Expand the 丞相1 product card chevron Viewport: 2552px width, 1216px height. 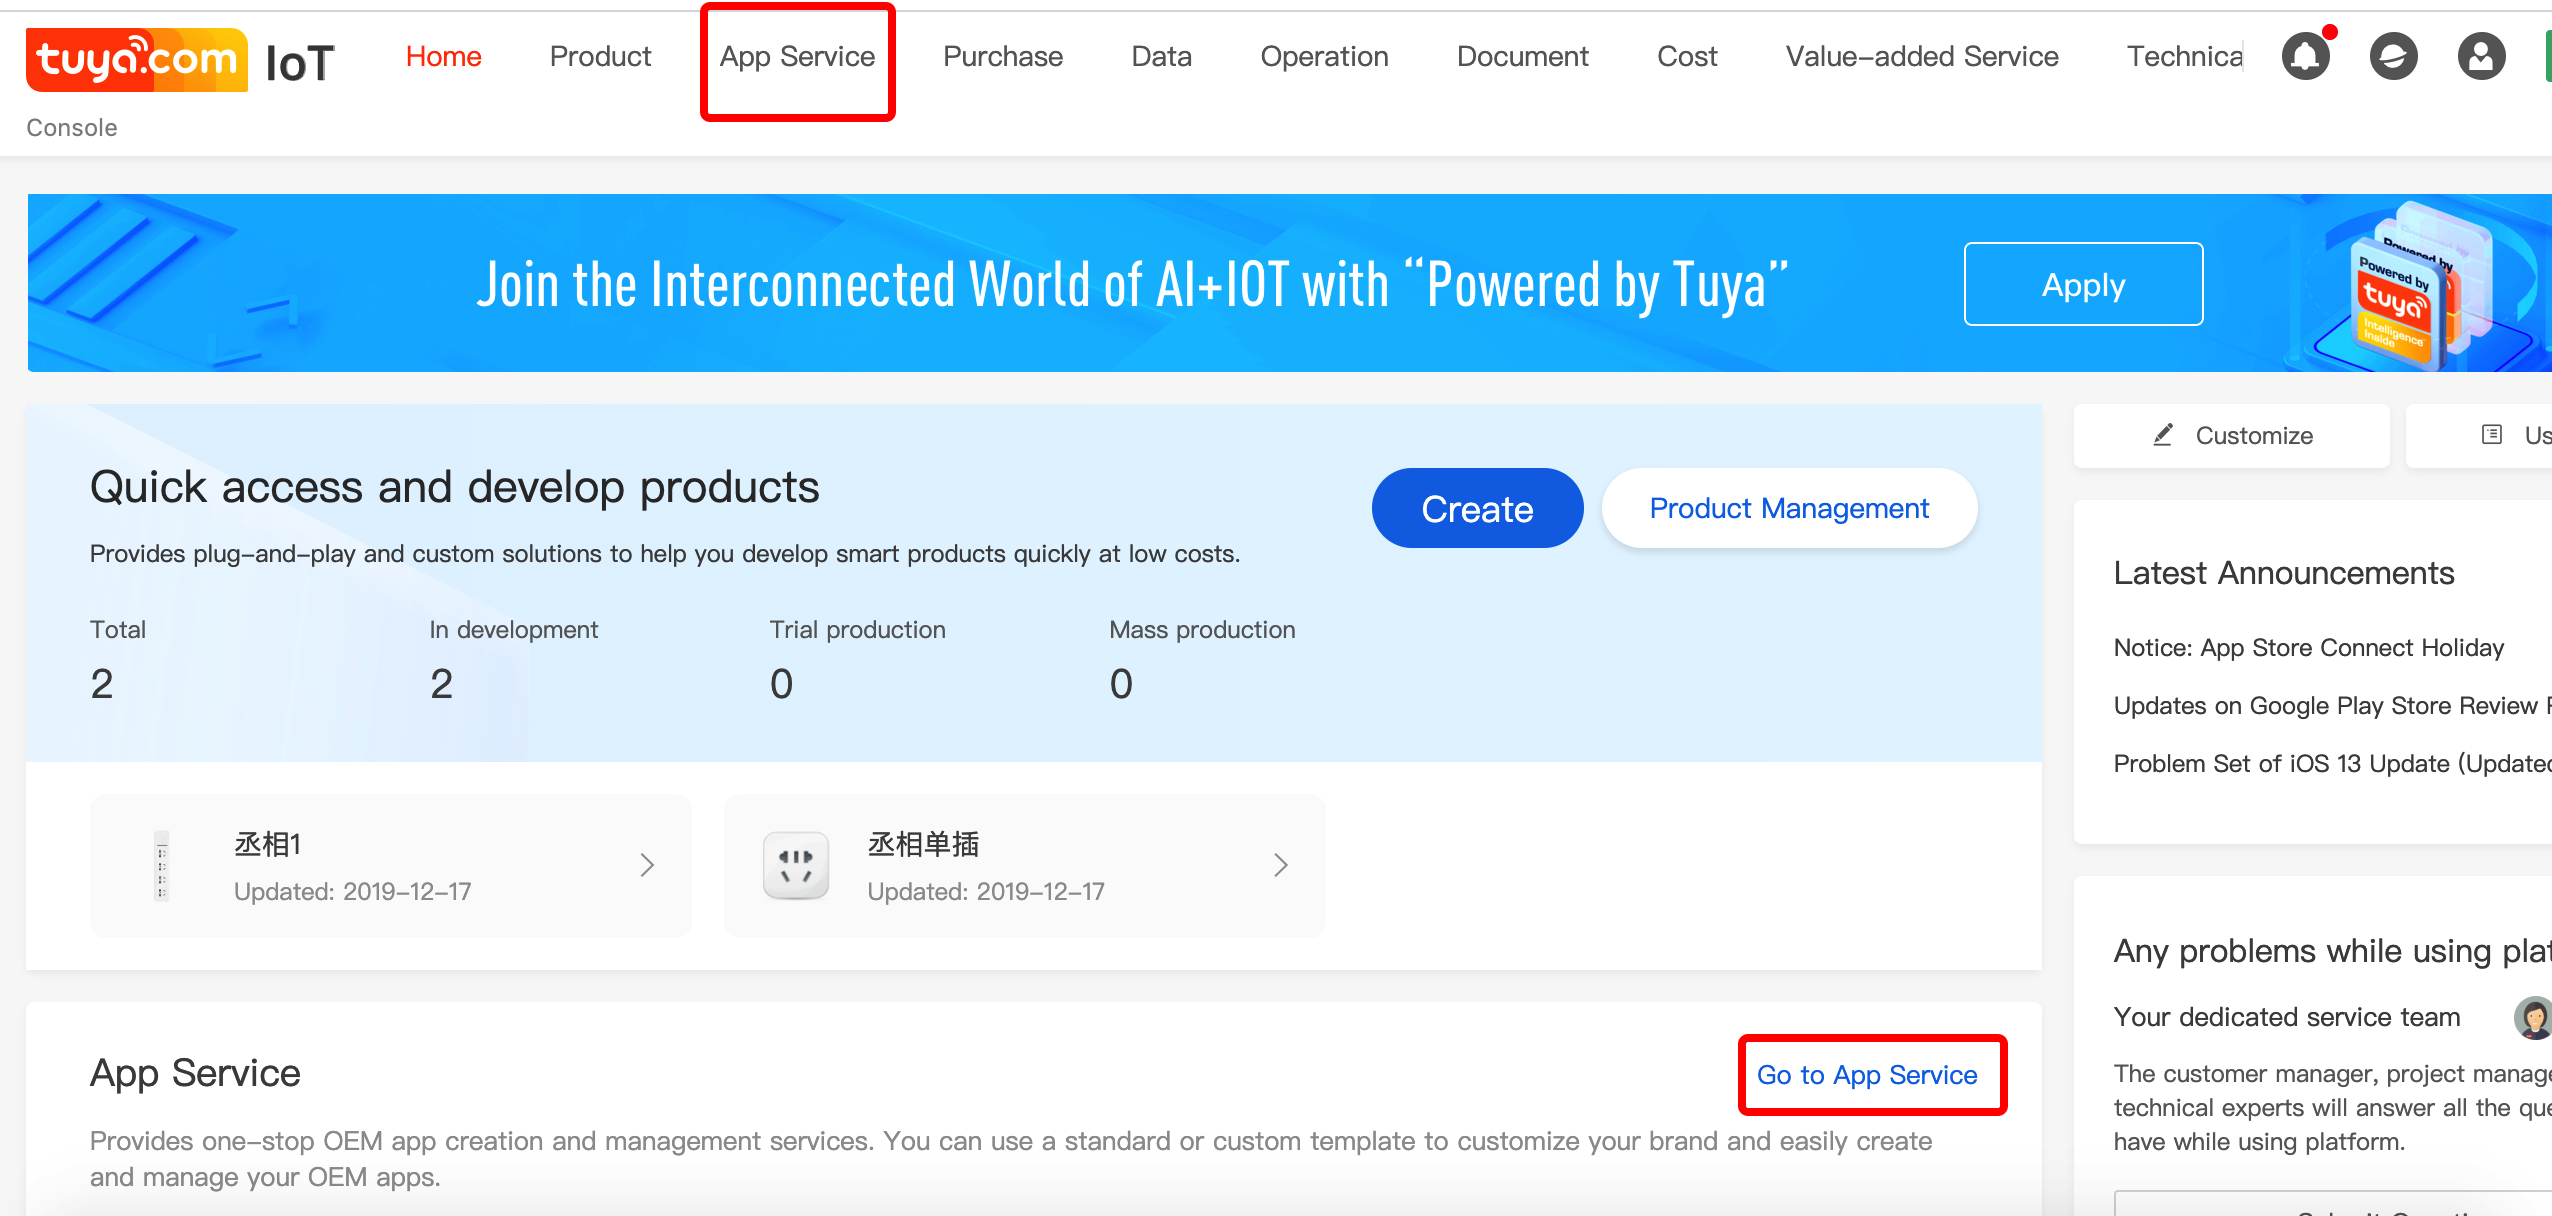point(648,865)
